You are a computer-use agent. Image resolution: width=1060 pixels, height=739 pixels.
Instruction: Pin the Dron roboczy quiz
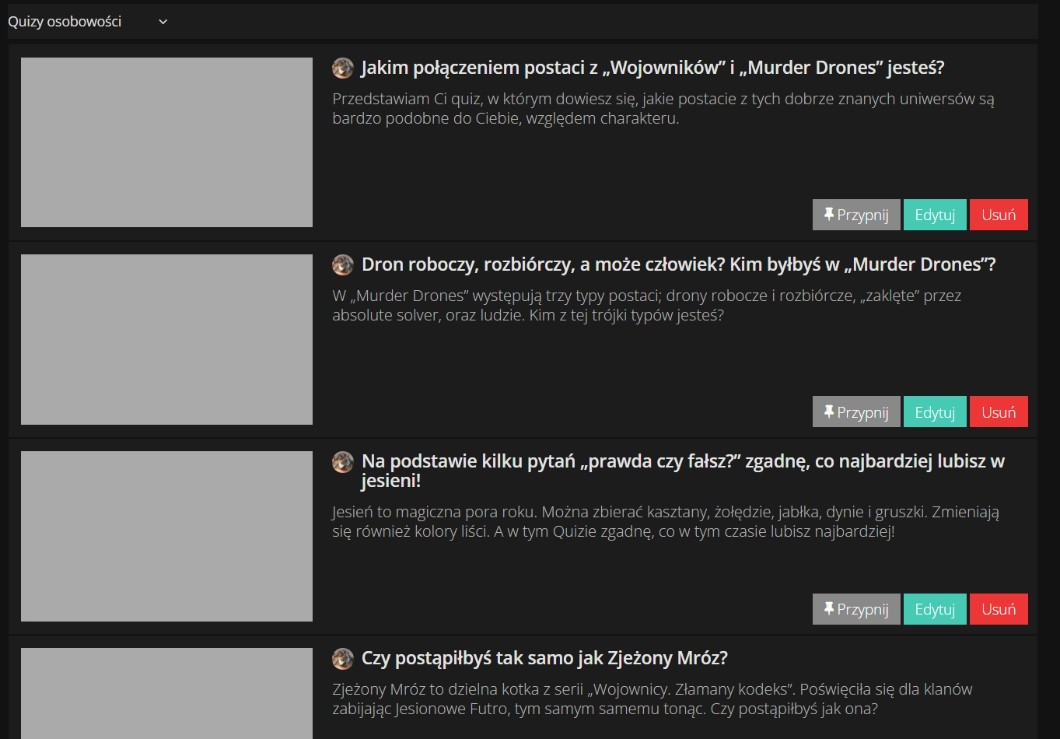point(856,412)
